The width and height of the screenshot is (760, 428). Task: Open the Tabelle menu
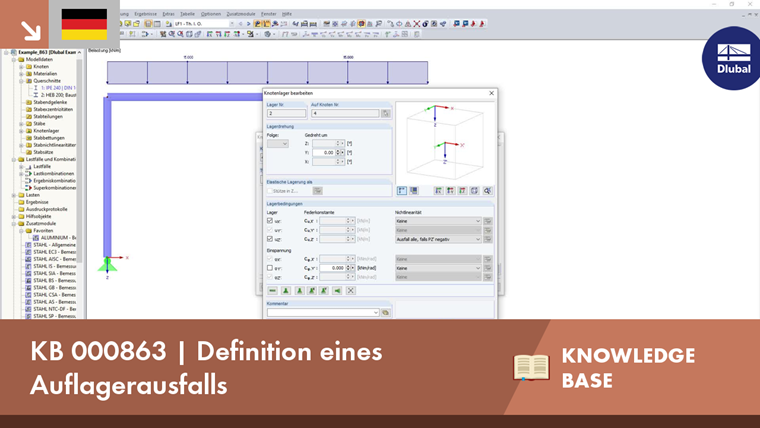(x=187, y=14)
